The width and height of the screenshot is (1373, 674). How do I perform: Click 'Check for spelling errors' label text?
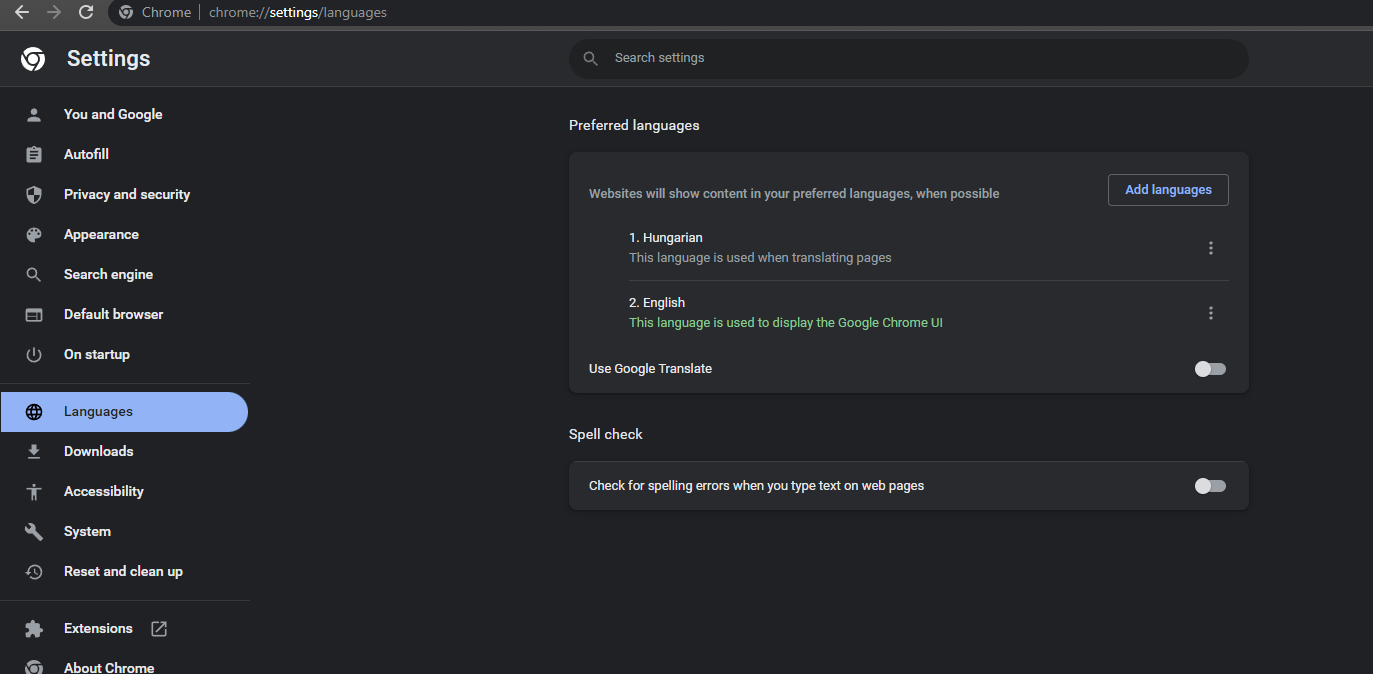[756, 486]
